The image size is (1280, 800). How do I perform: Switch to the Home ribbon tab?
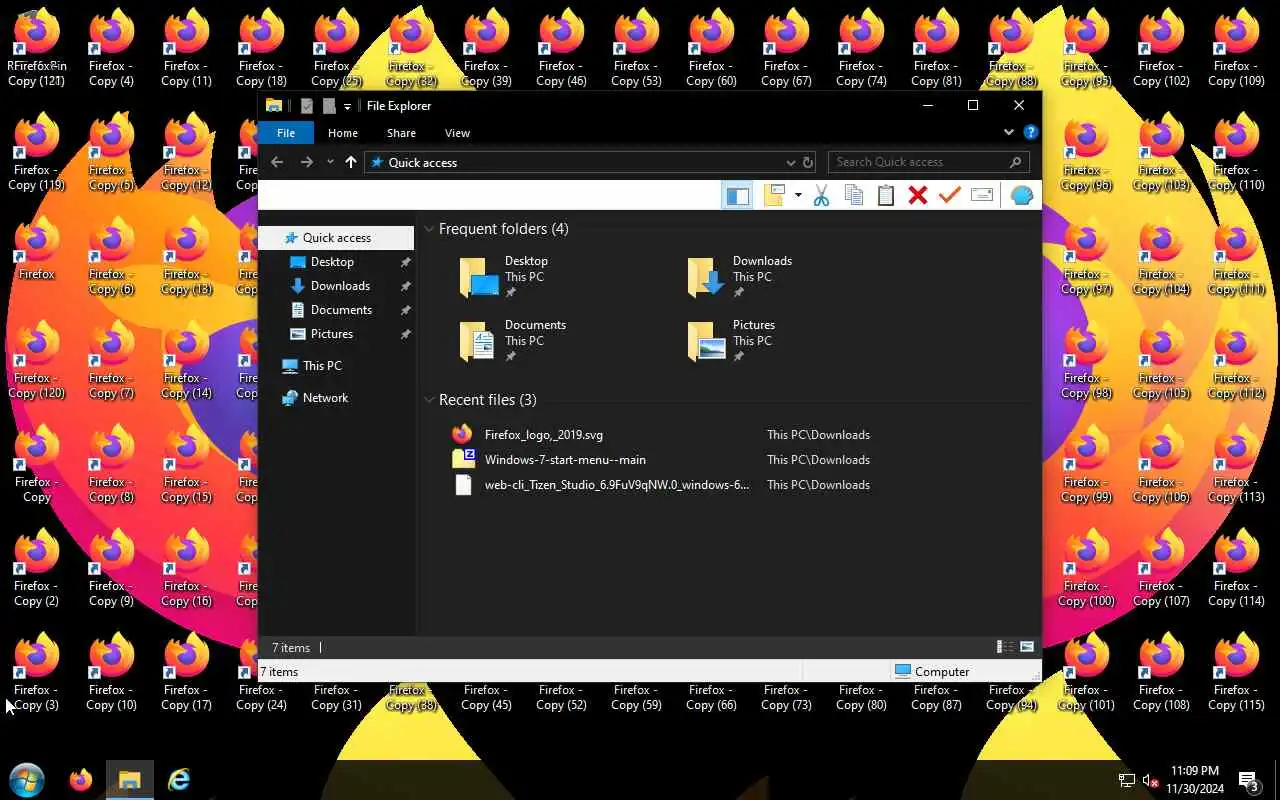tap(343, 133)
